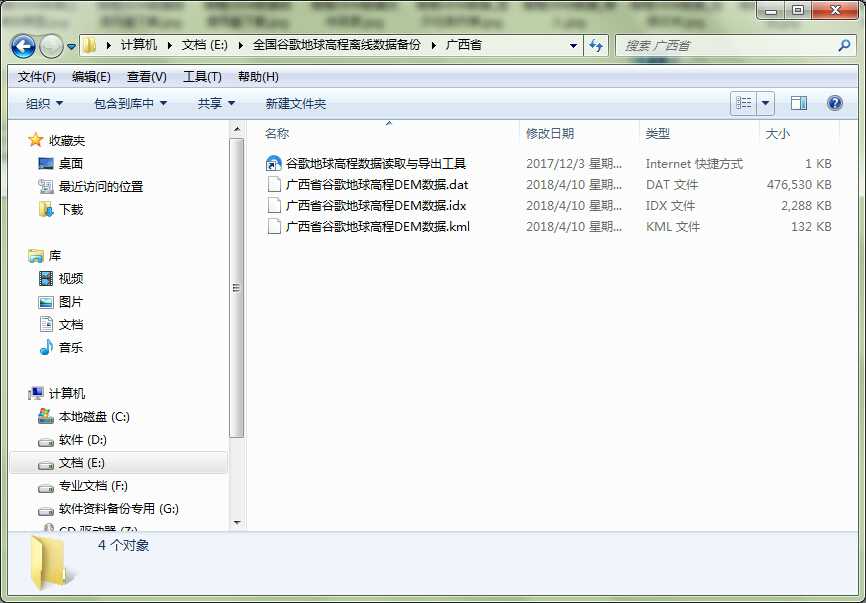Screen dimensions: 866x603
Task: Open help with the question mark icon
Action: click(835, 103)
